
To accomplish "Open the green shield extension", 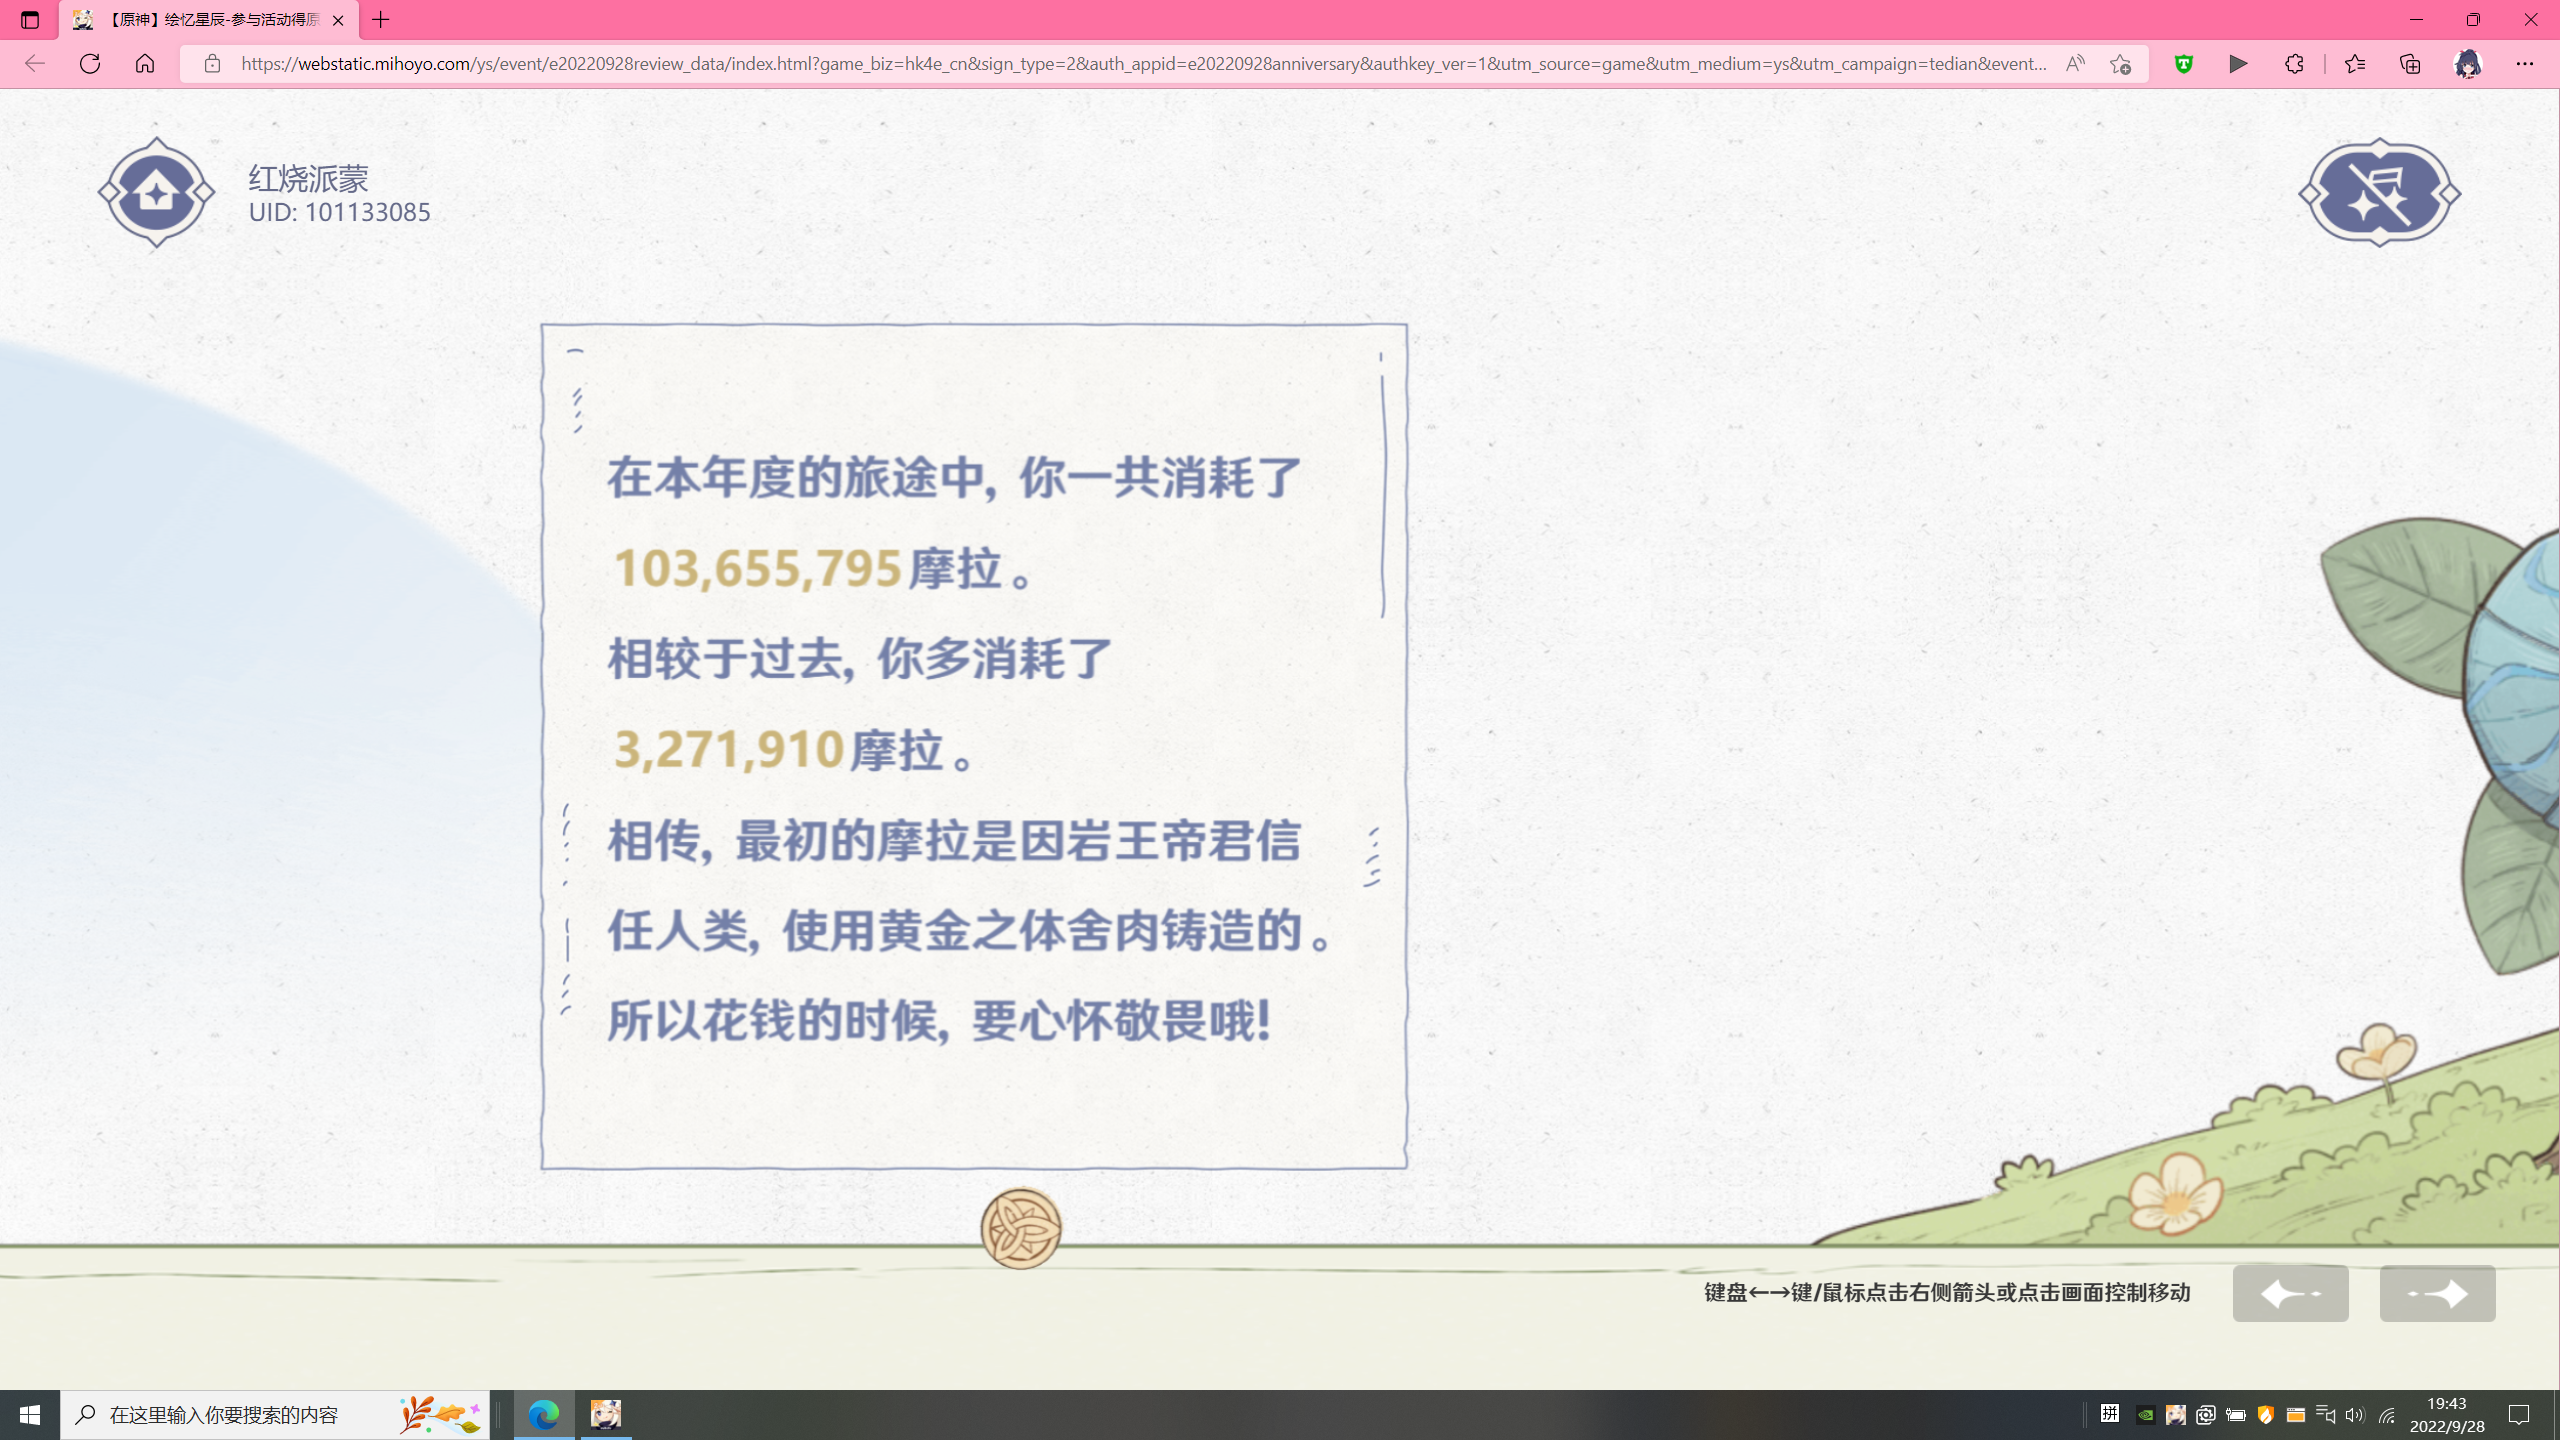I will pos(2184,64).
